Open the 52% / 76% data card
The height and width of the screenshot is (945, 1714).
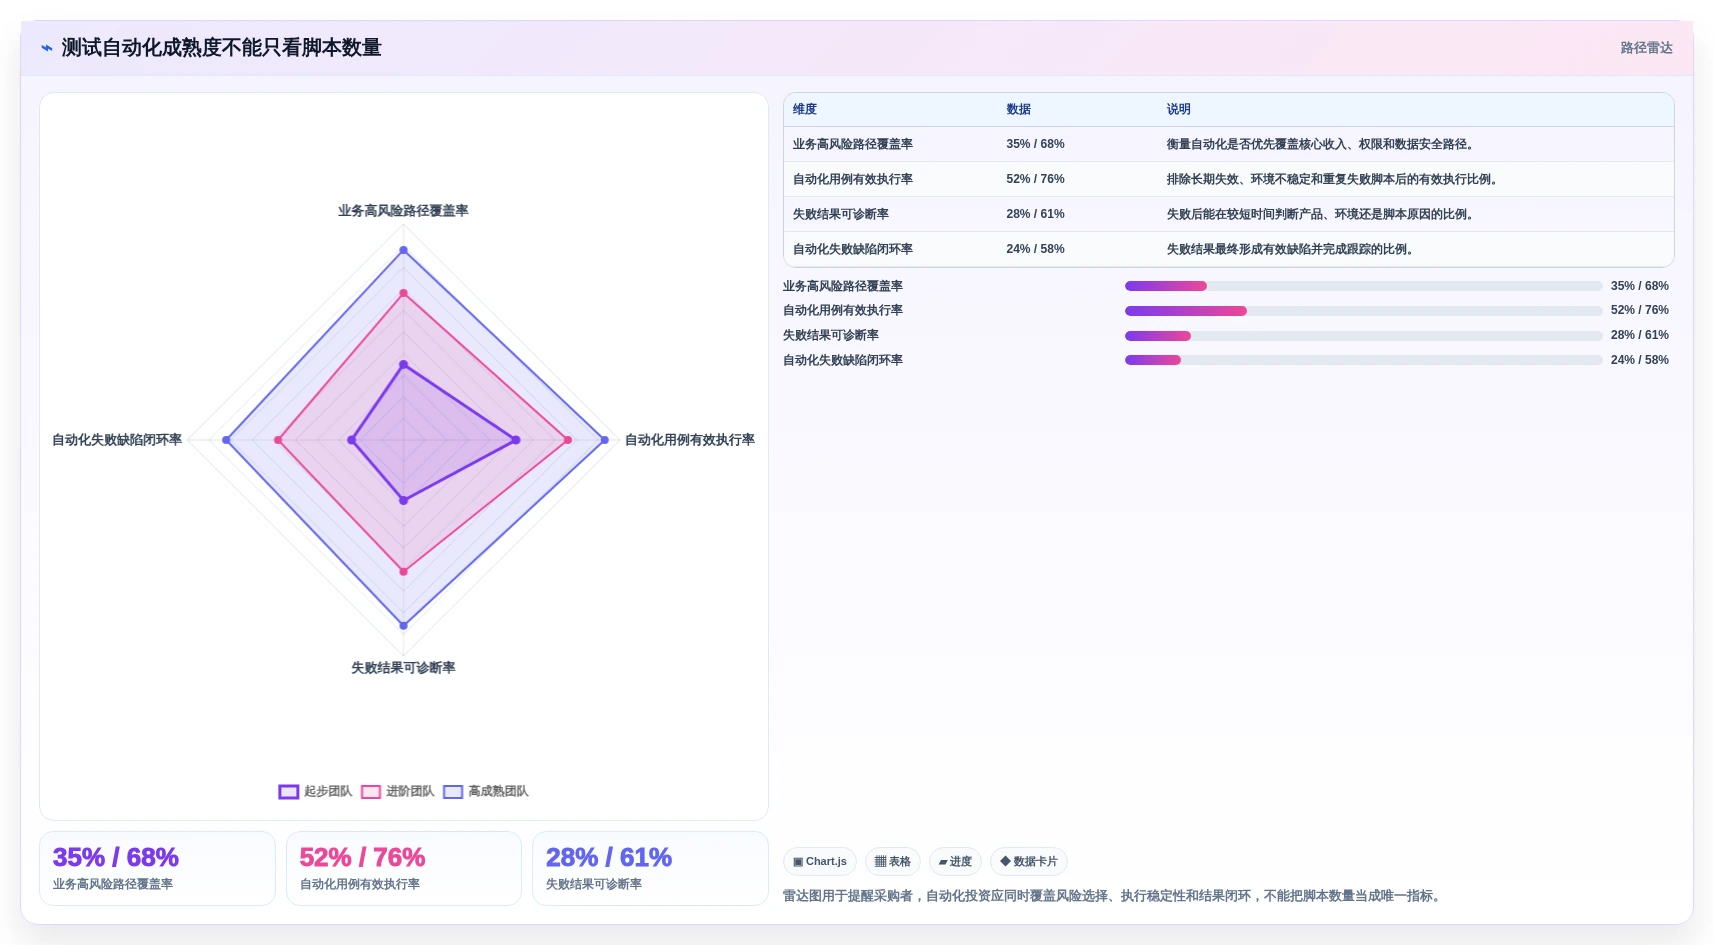coord(404,869)
